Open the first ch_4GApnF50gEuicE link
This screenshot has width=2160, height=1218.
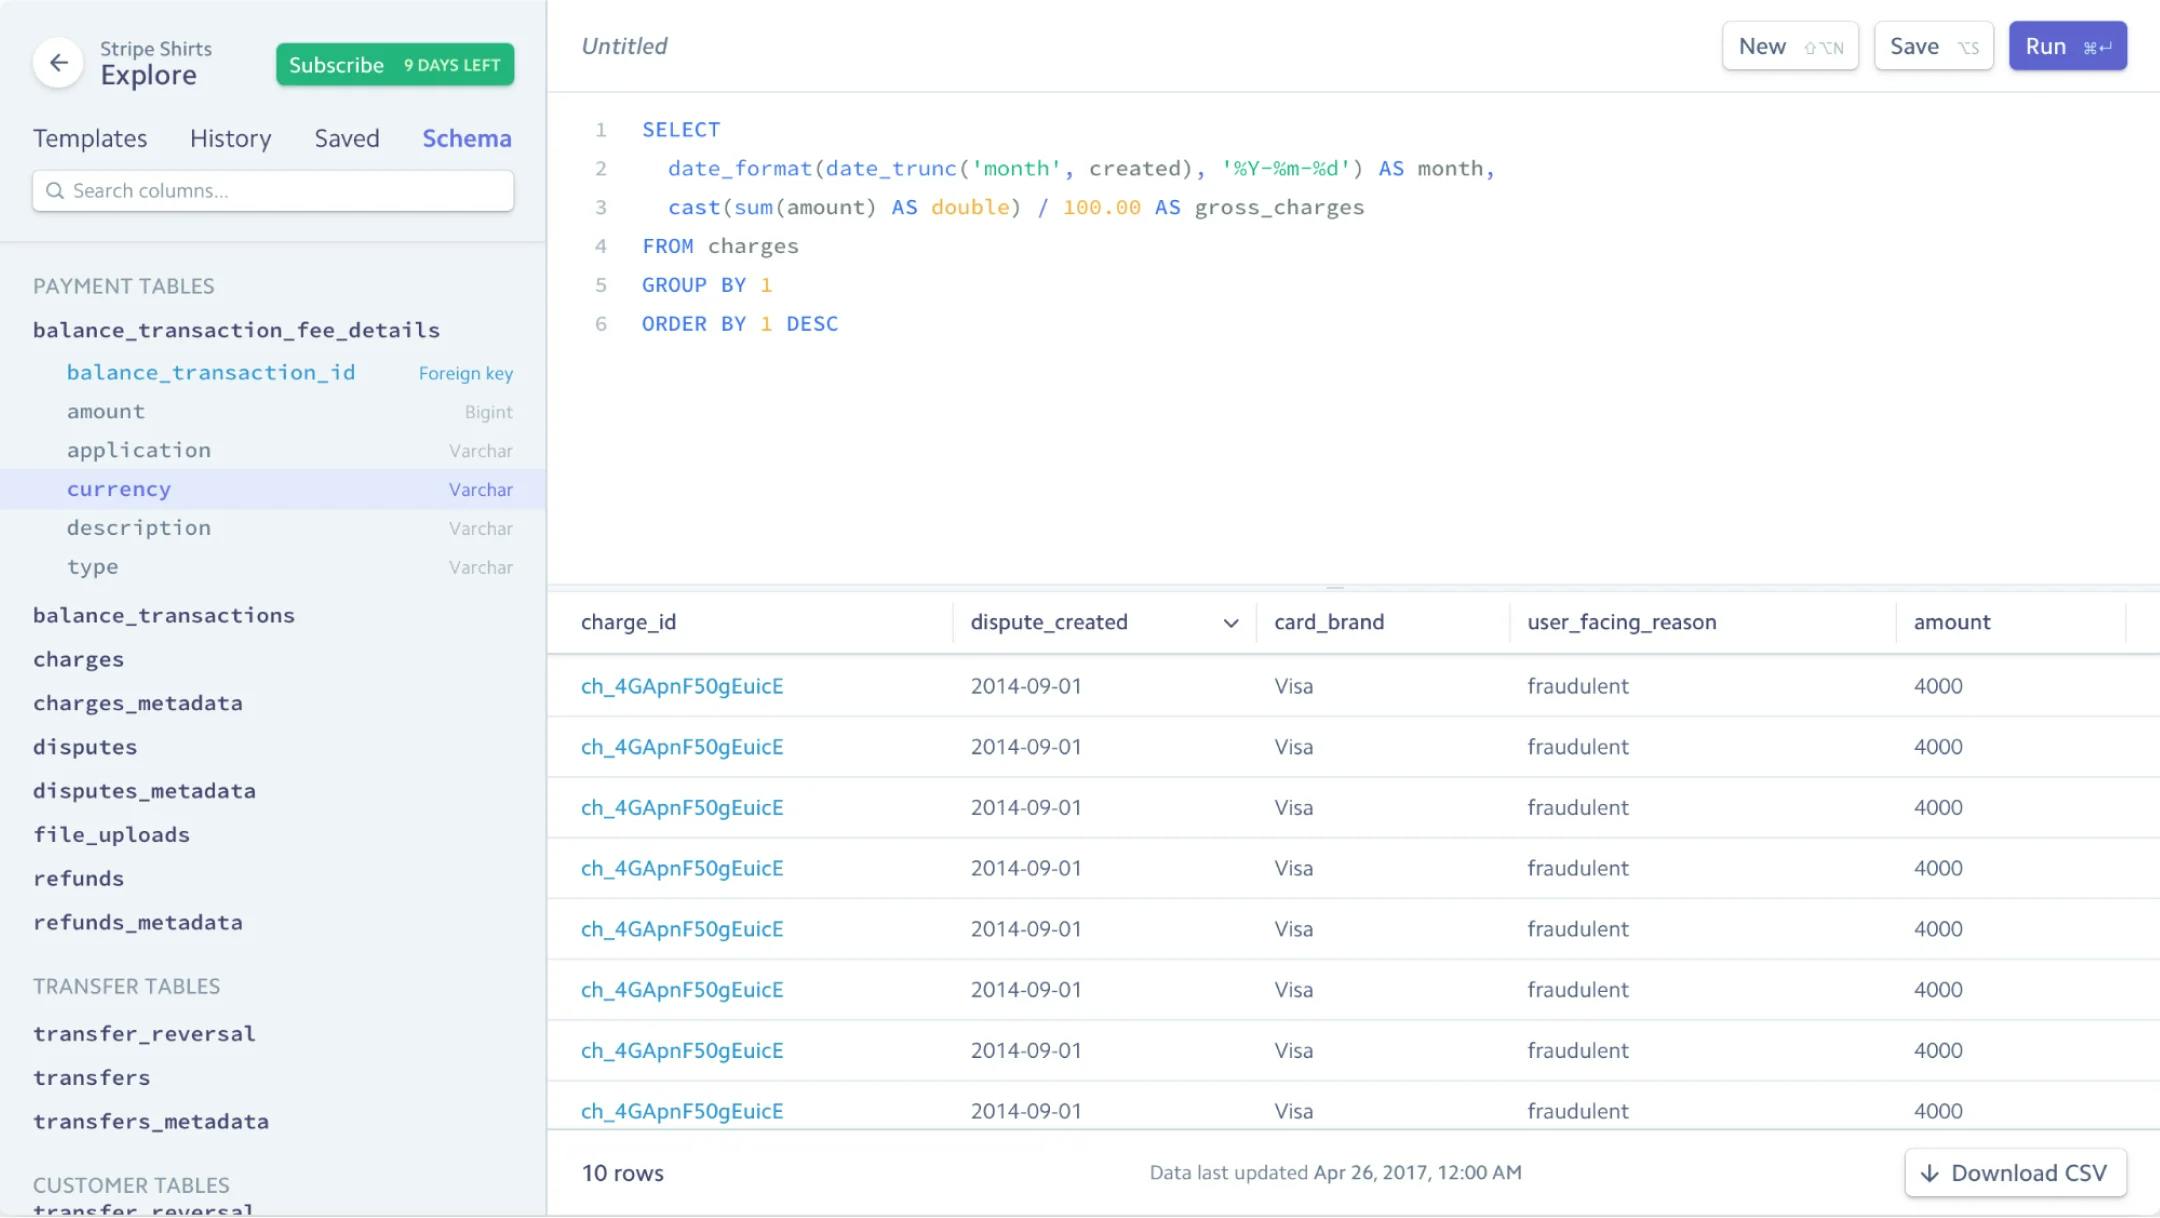click(x=681, y=686)
